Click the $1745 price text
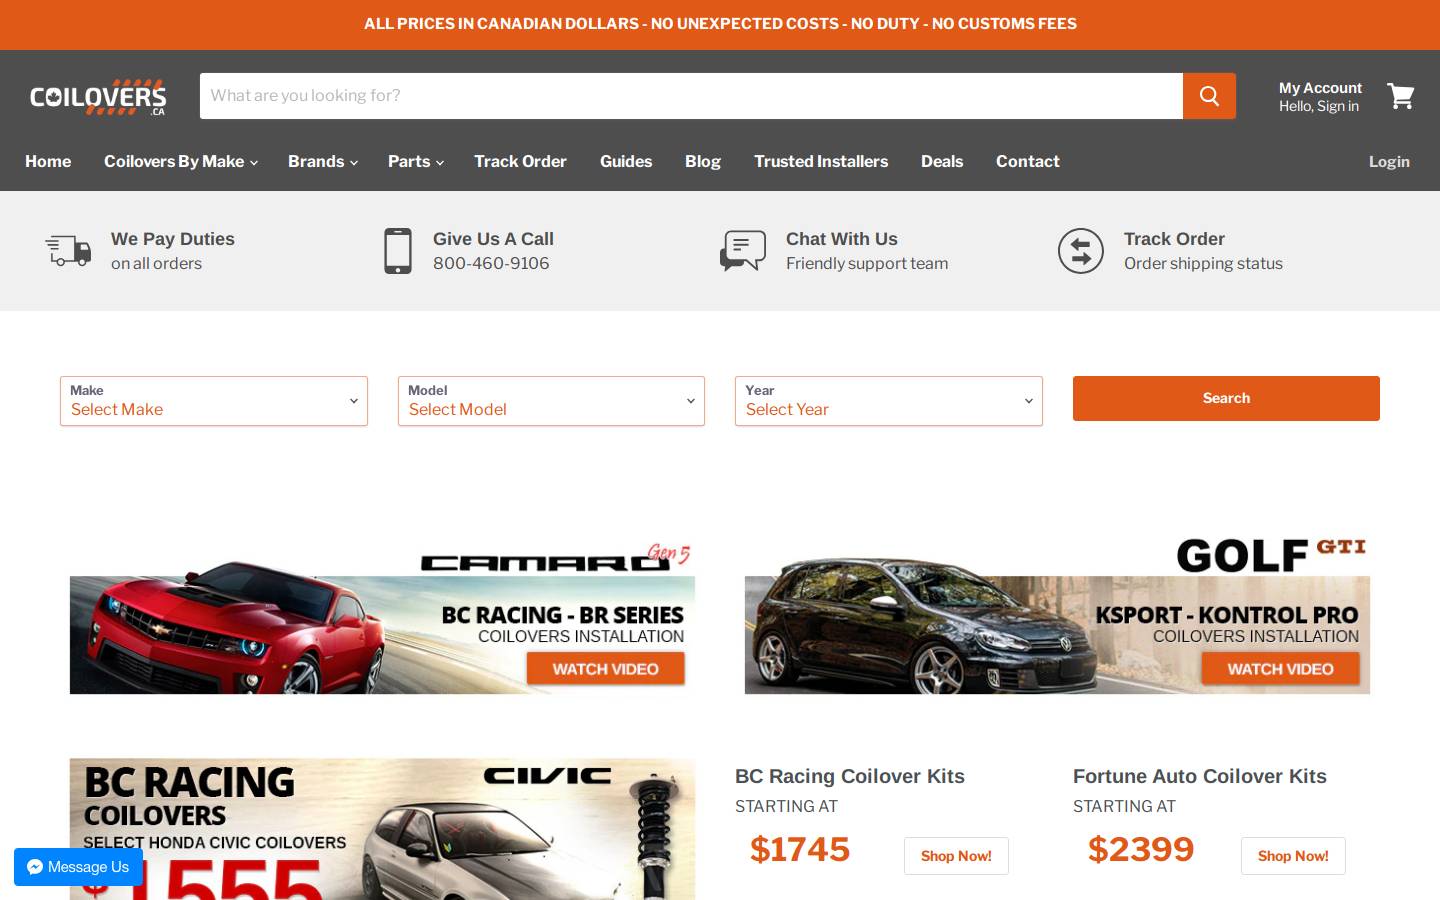Screen dimensions: 1440x900 tap(800, 849)
